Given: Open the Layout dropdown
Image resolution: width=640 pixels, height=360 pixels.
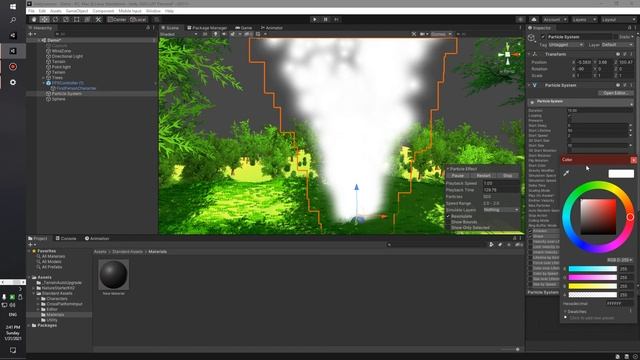Looking at the screenshot, I should [x=618, y=19].
